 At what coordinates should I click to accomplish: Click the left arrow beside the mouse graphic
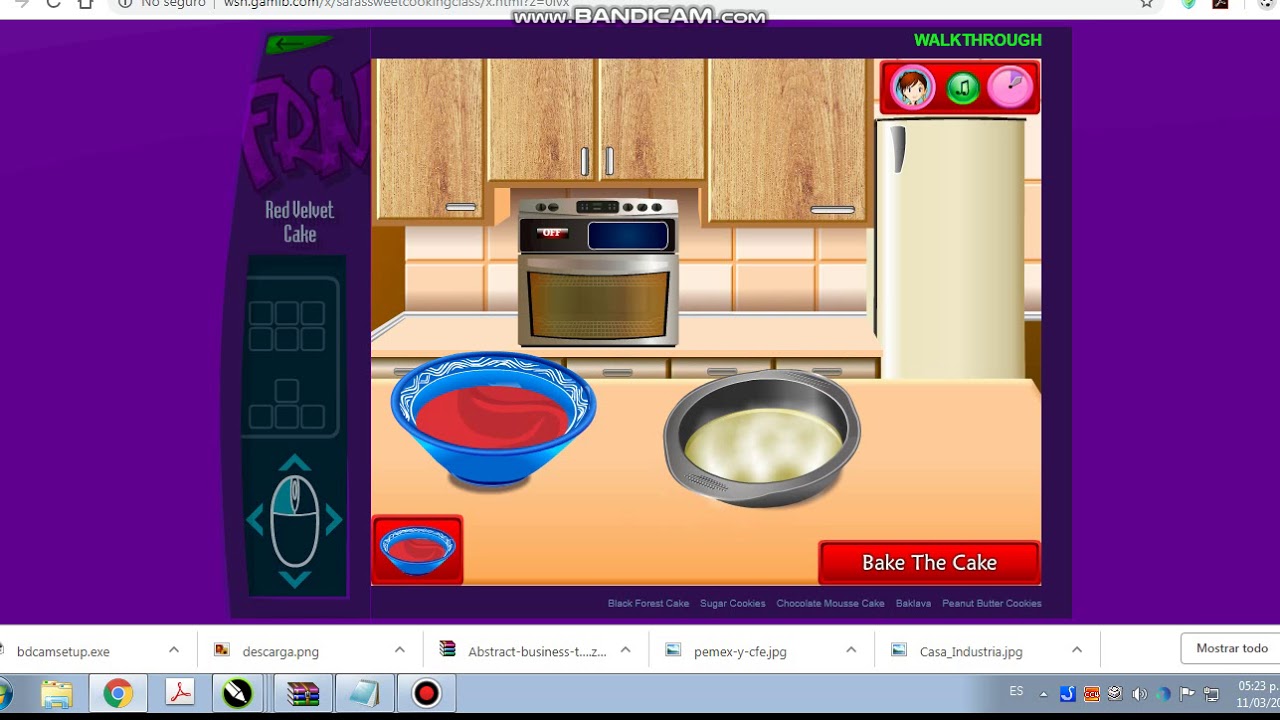255,520
